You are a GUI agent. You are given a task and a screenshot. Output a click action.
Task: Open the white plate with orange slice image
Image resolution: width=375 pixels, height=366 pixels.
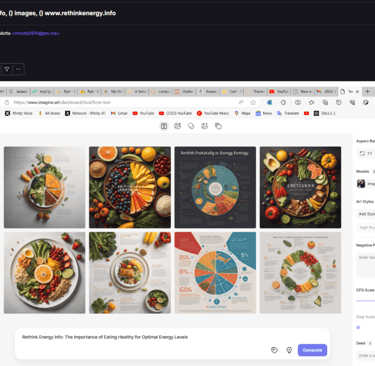[x=44, y=273]
